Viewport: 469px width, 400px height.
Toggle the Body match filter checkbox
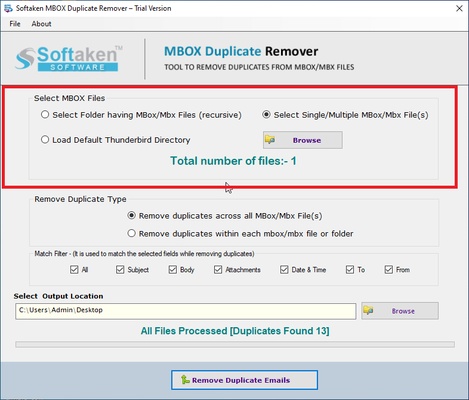172,269
